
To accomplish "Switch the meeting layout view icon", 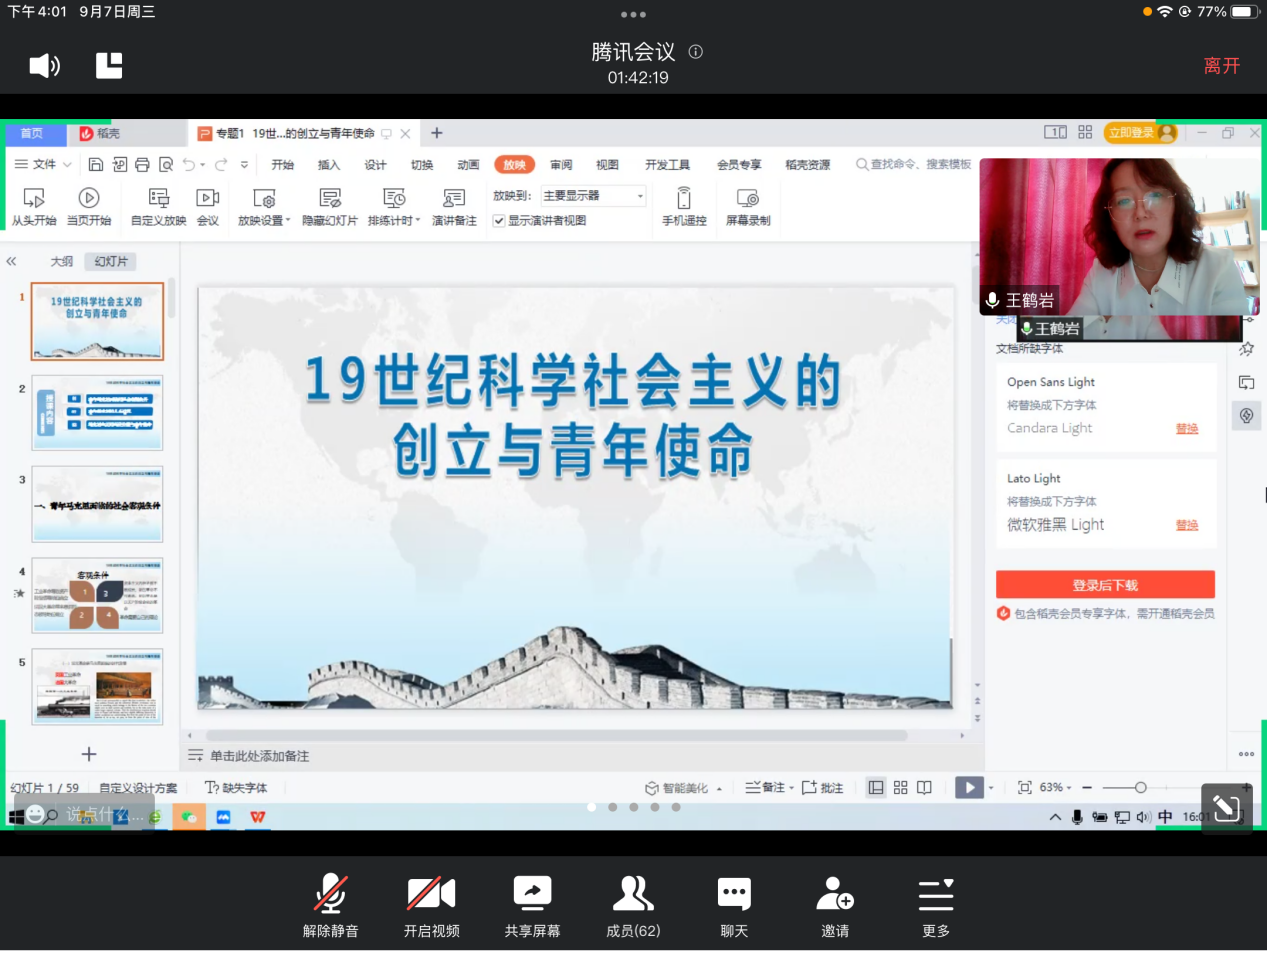I will (109, 66).
